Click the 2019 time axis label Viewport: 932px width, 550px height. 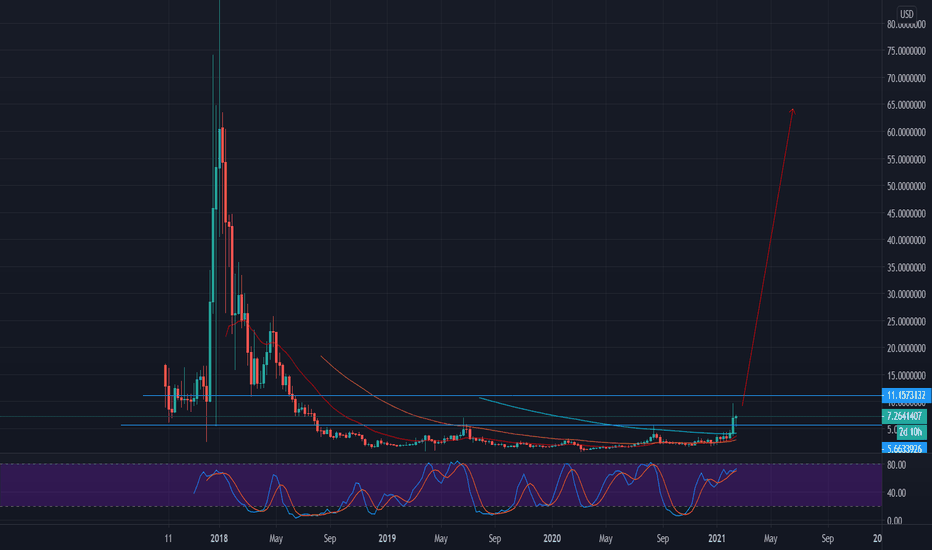pyautogui.click(x=387, y=538)
